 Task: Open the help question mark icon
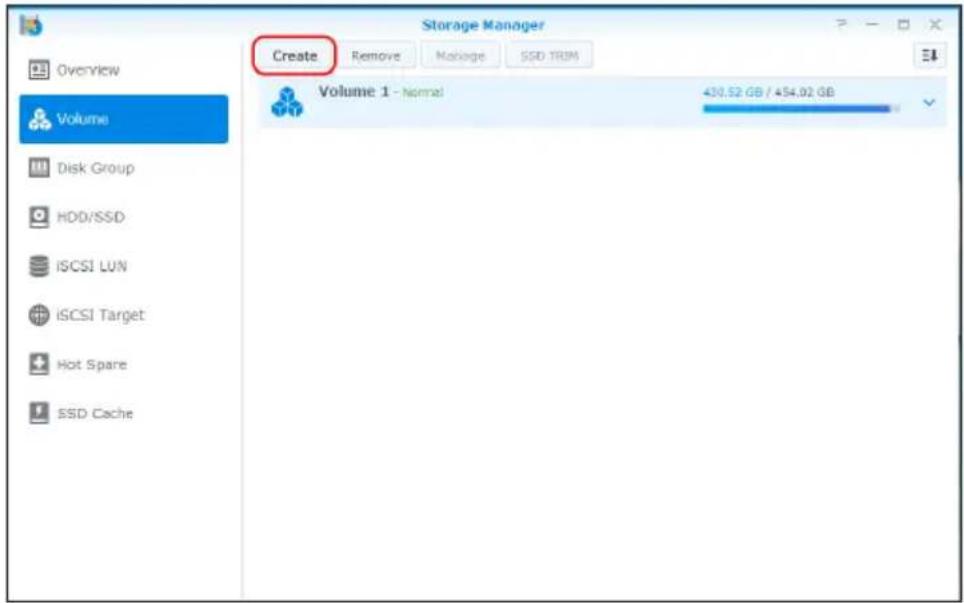coord(841,24)
